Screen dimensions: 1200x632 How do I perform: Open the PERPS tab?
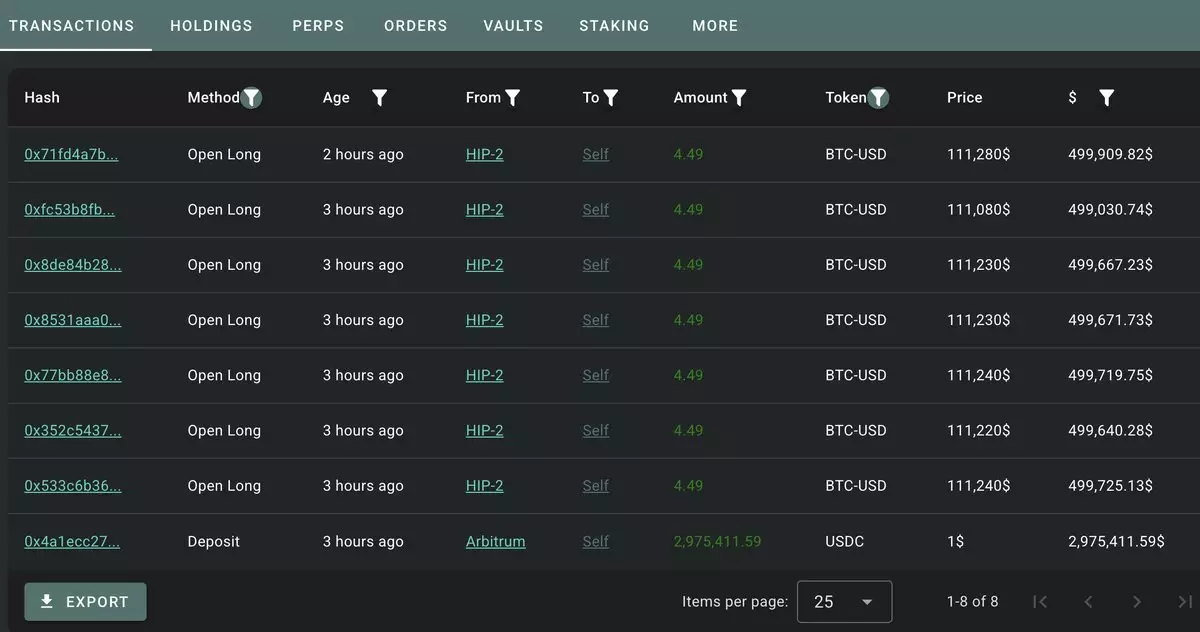pyautogui.click(x=318, y=25)
